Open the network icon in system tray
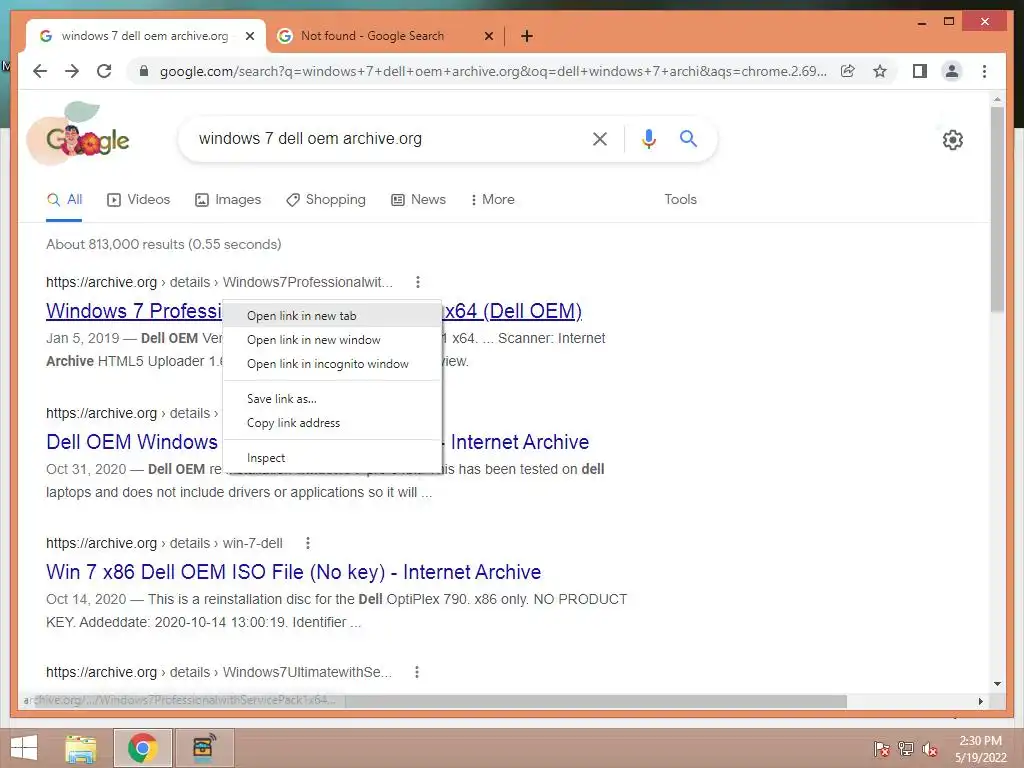 (x=906, y=749)
